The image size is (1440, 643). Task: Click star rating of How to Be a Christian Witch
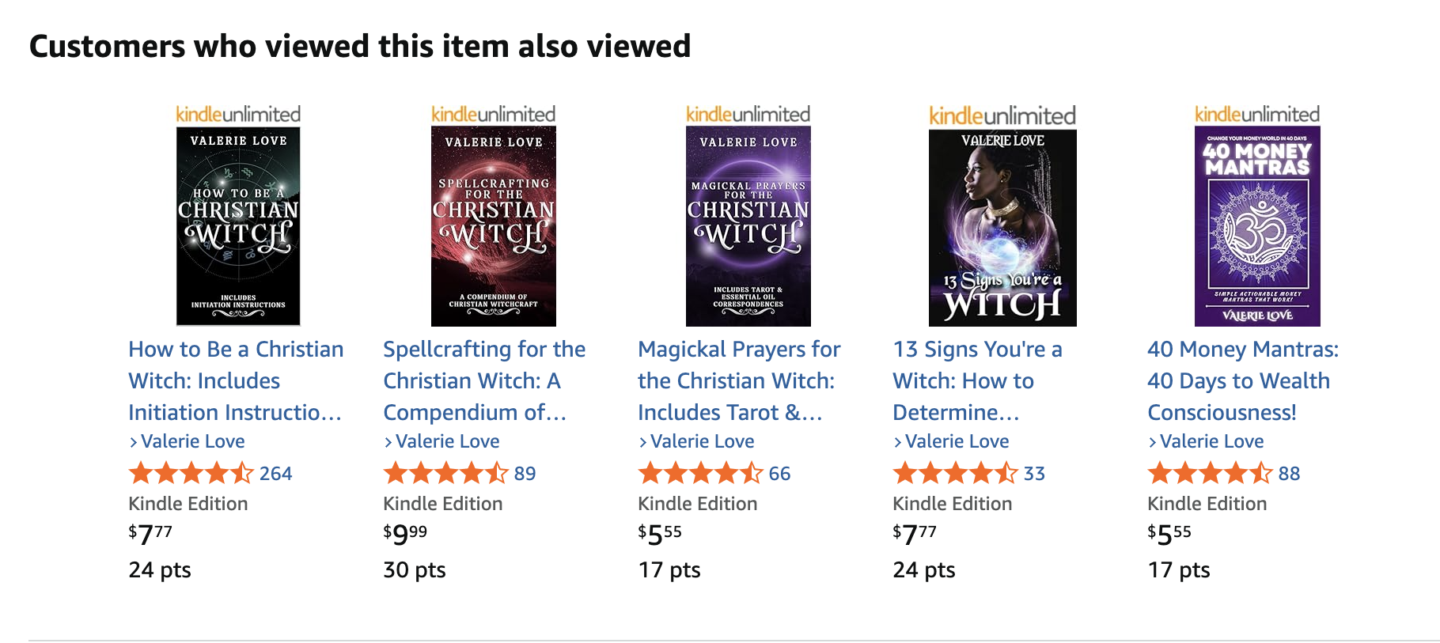[x=191, y=473]
